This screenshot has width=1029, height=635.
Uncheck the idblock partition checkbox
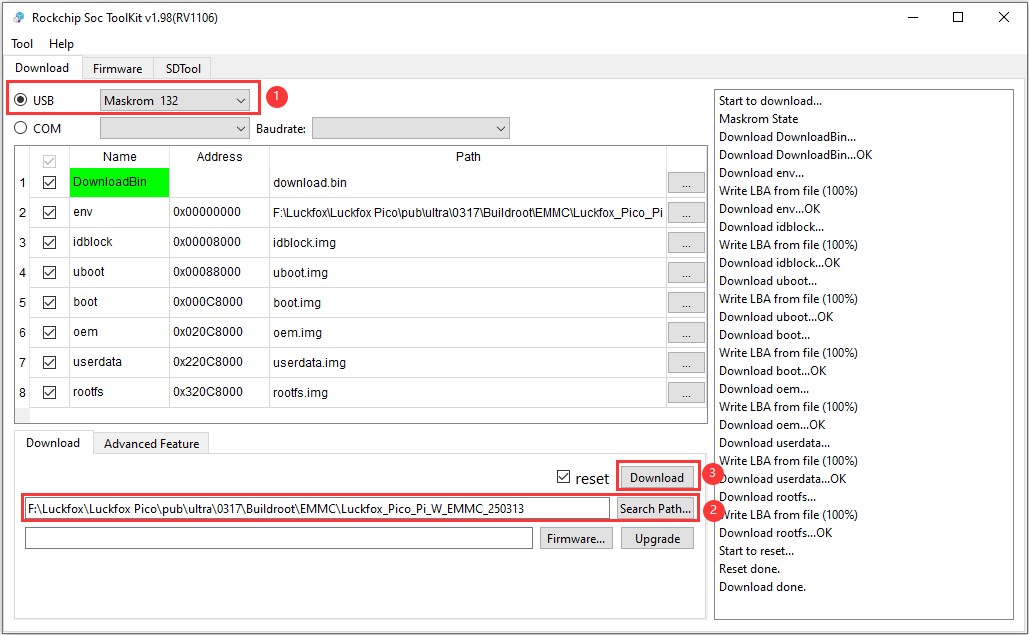(x=50, y=242)
